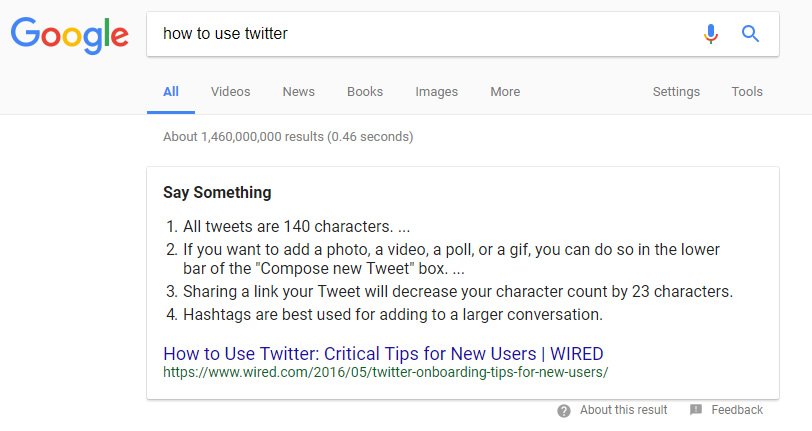Screen dimensions: 812x431
Task: Click the Google logo
Action: [69, 35]
